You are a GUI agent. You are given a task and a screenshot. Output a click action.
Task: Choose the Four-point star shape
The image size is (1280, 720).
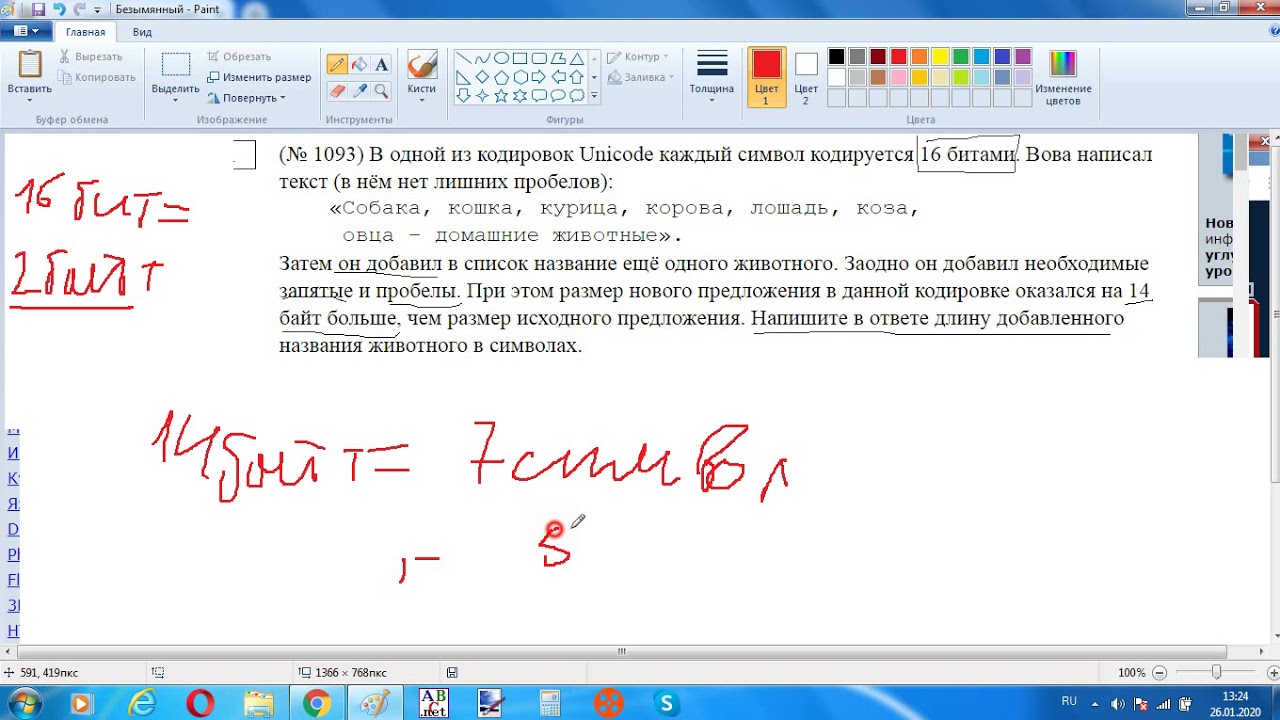pyautogui.click(x=483, y=96)
